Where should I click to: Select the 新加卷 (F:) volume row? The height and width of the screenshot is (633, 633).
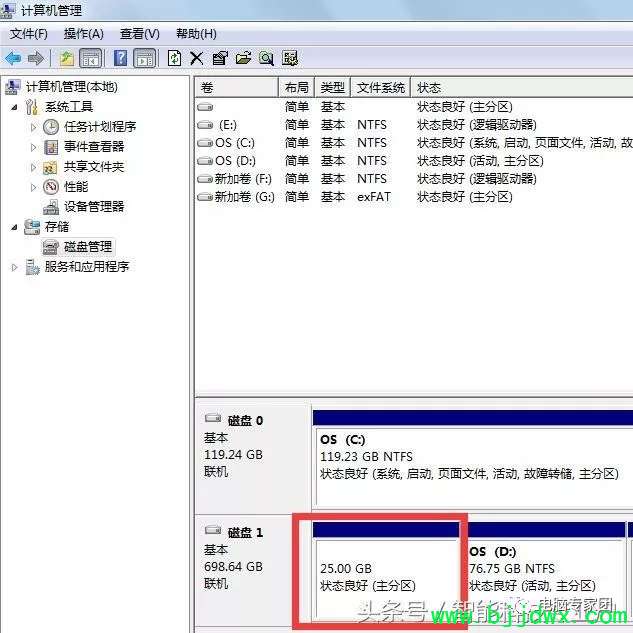pos(414,178)
